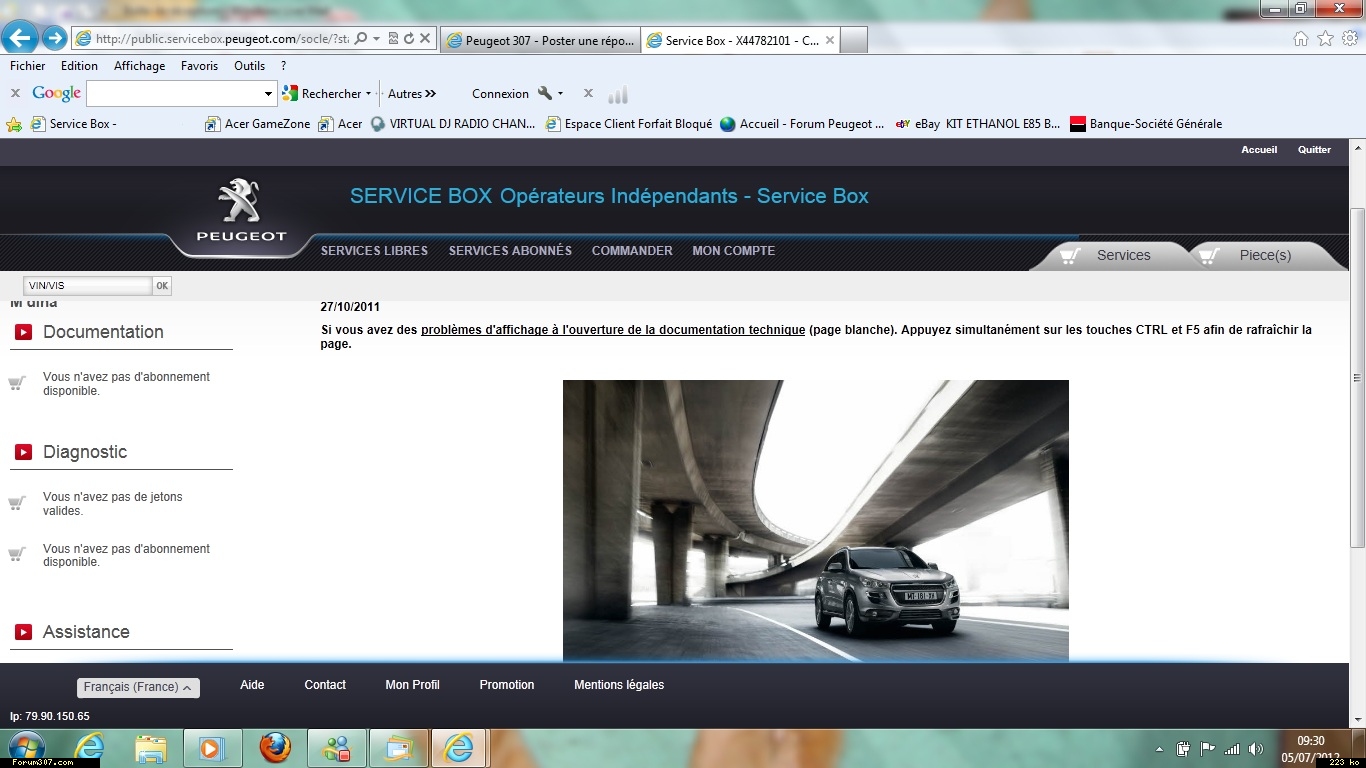Click the signal bars icon in Google toolbar

click(618, 95)
